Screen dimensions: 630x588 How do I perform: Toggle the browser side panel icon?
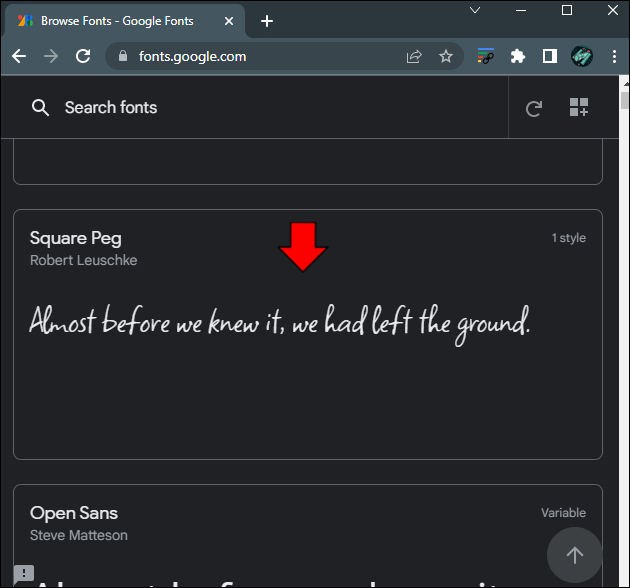(x=549, y=57)
